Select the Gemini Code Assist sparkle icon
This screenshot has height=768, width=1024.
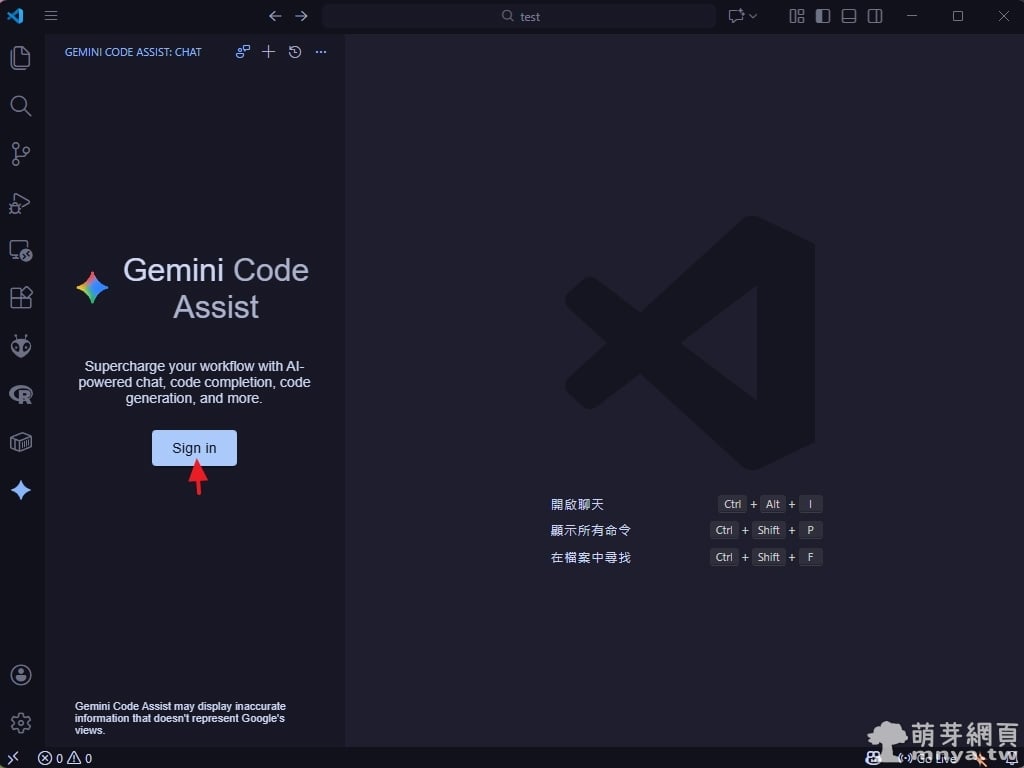pyautogui.click(x=20, y=490)
